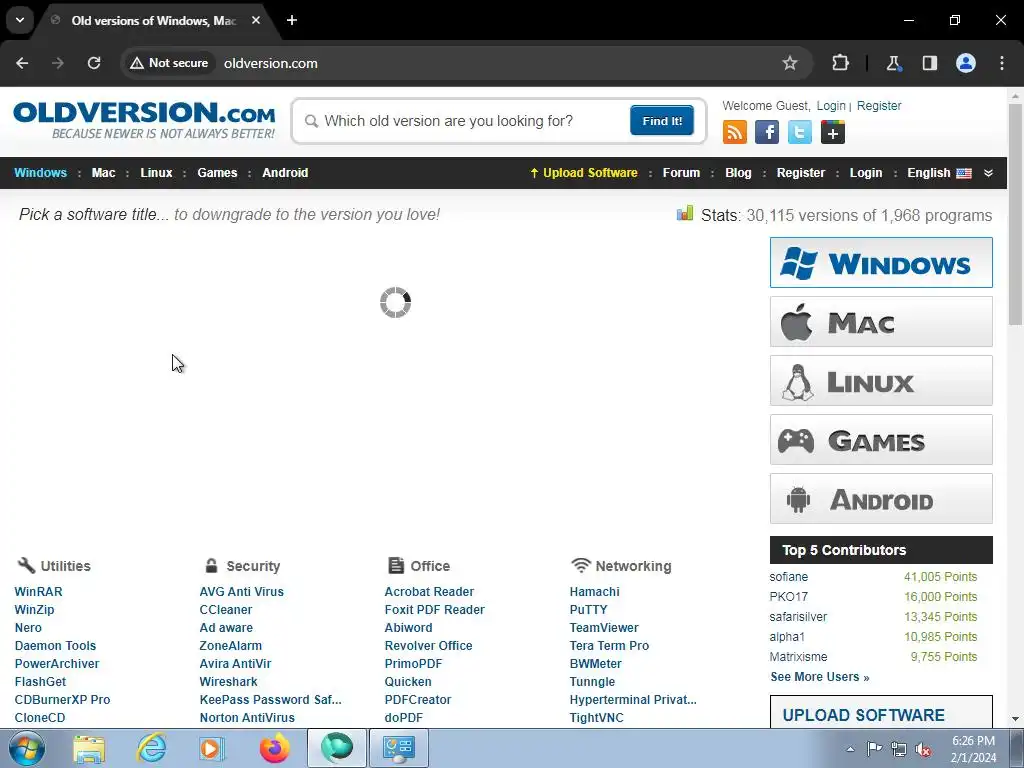Open the PuTTY link

[588, 610]
